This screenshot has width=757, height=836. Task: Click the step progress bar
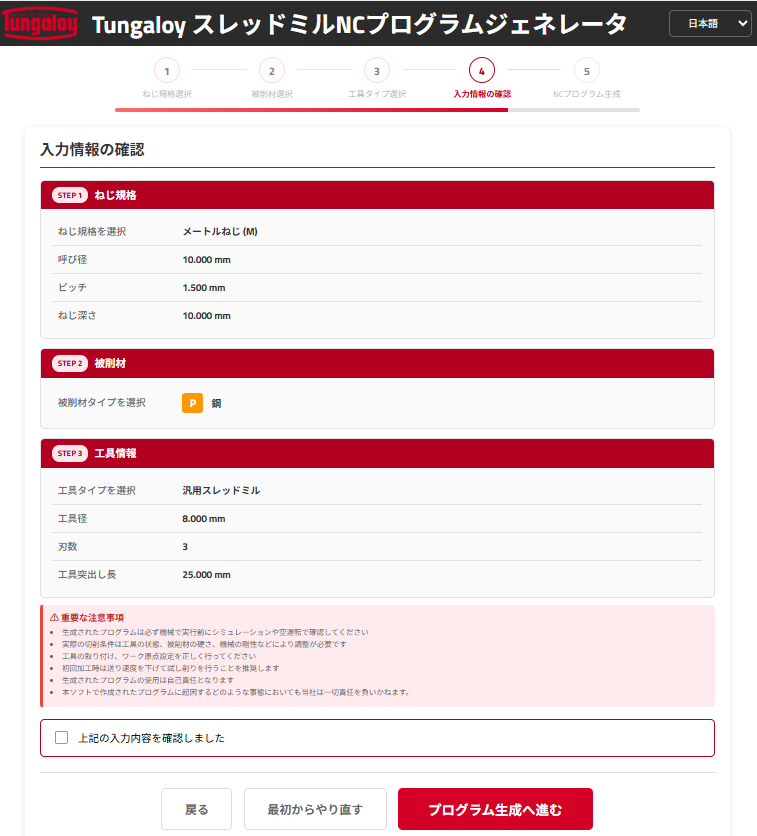coord(377,110)
